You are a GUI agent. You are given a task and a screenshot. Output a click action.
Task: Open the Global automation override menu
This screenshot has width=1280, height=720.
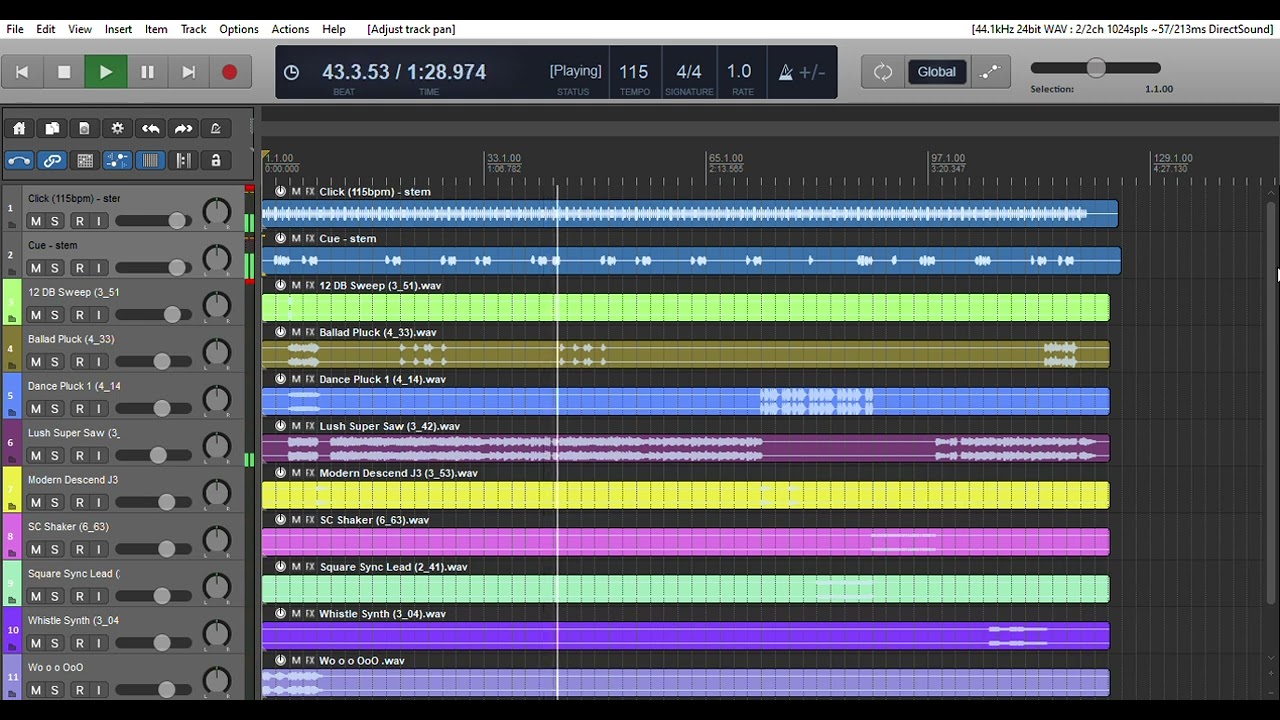pyautogui.click(x=936, y=72)
